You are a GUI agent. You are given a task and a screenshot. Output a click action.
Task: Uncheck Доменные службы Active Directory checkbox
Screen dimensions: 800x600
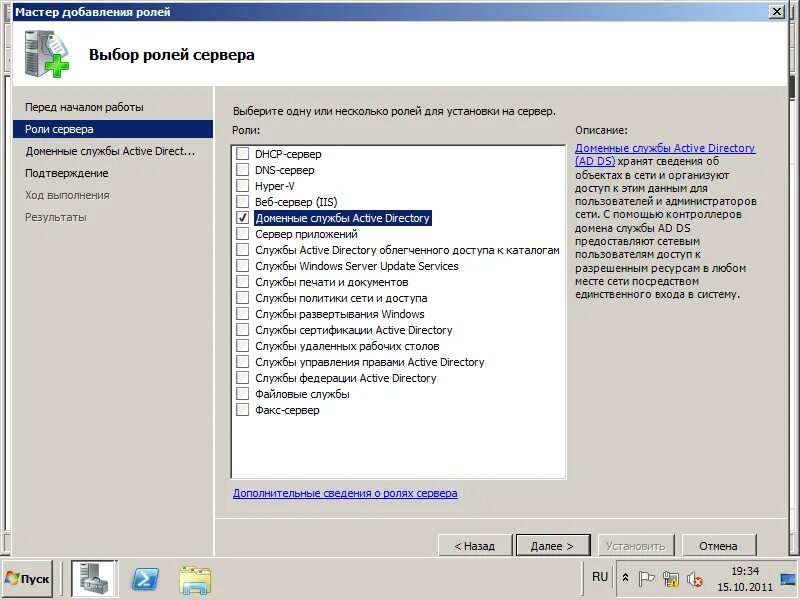(x=242, y=218)
